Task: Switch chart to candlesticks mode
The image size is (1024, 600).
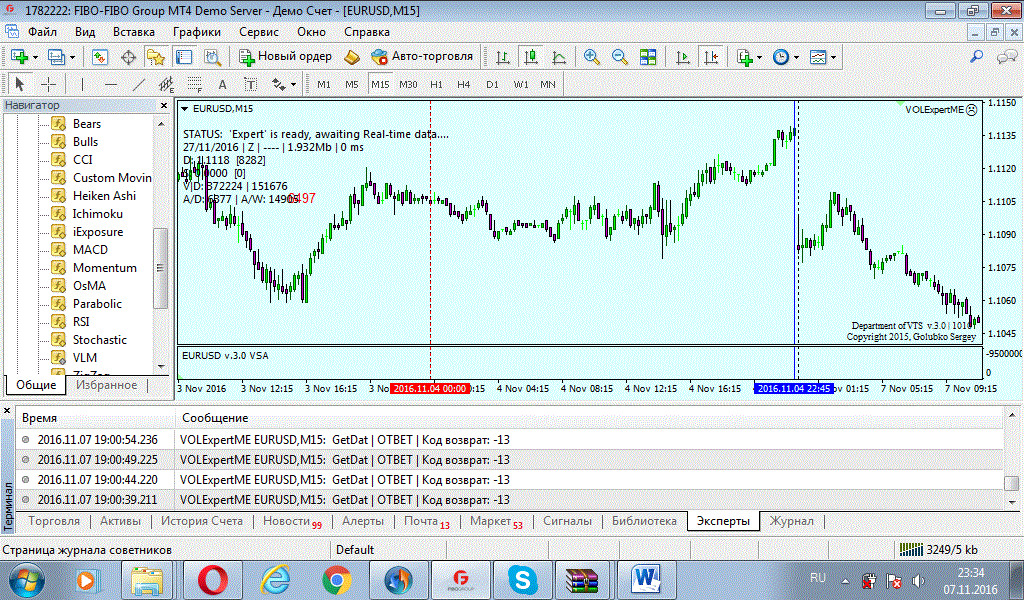Action: click(x=531, y=57)
